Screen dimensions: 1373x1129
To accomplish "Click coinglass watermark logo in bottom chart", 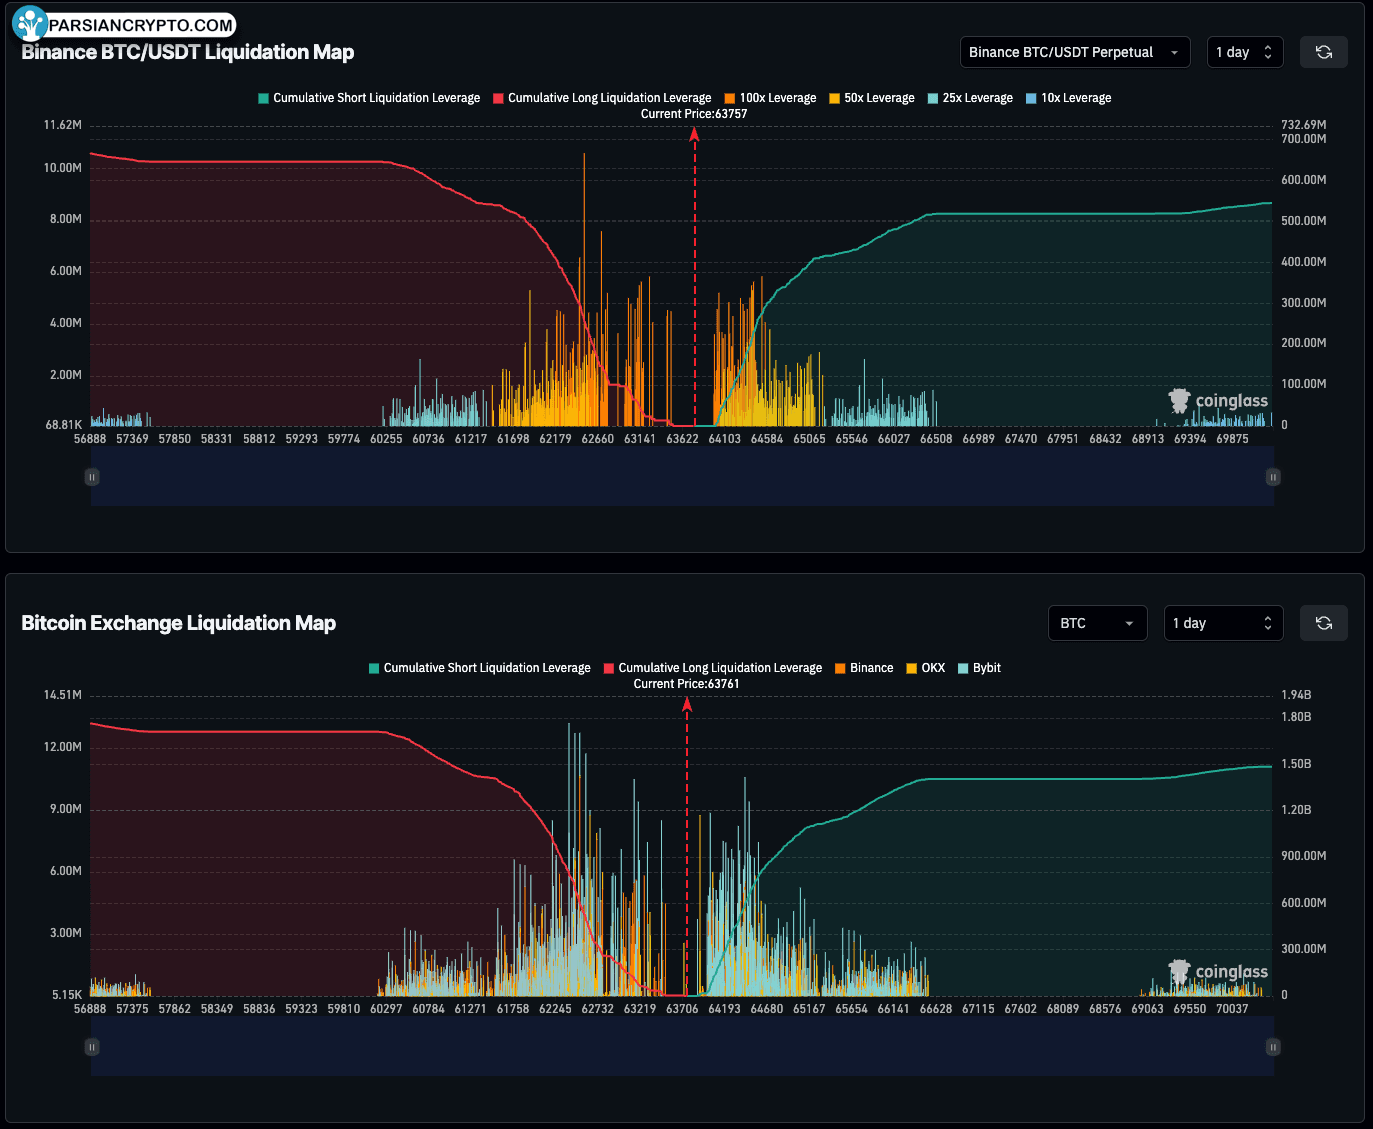I will (1218, 972).
